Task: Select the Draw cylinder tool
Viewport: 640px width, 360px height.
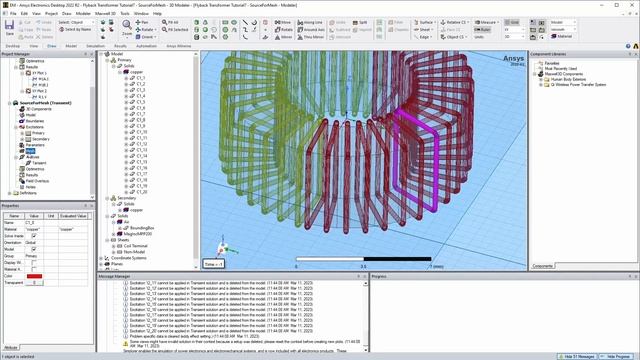Action: click(x=197, y=29)
